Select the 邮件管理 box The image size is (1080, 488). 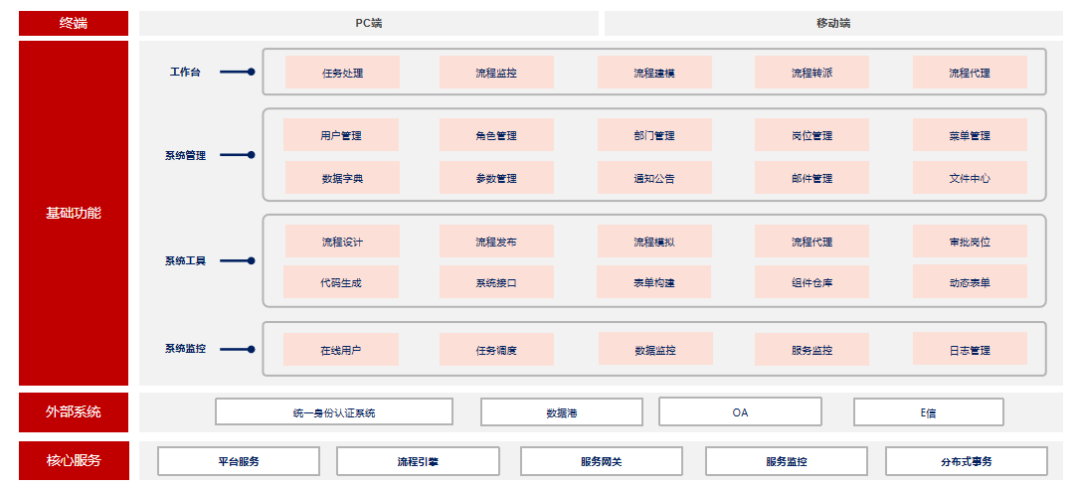coord(812,178)
